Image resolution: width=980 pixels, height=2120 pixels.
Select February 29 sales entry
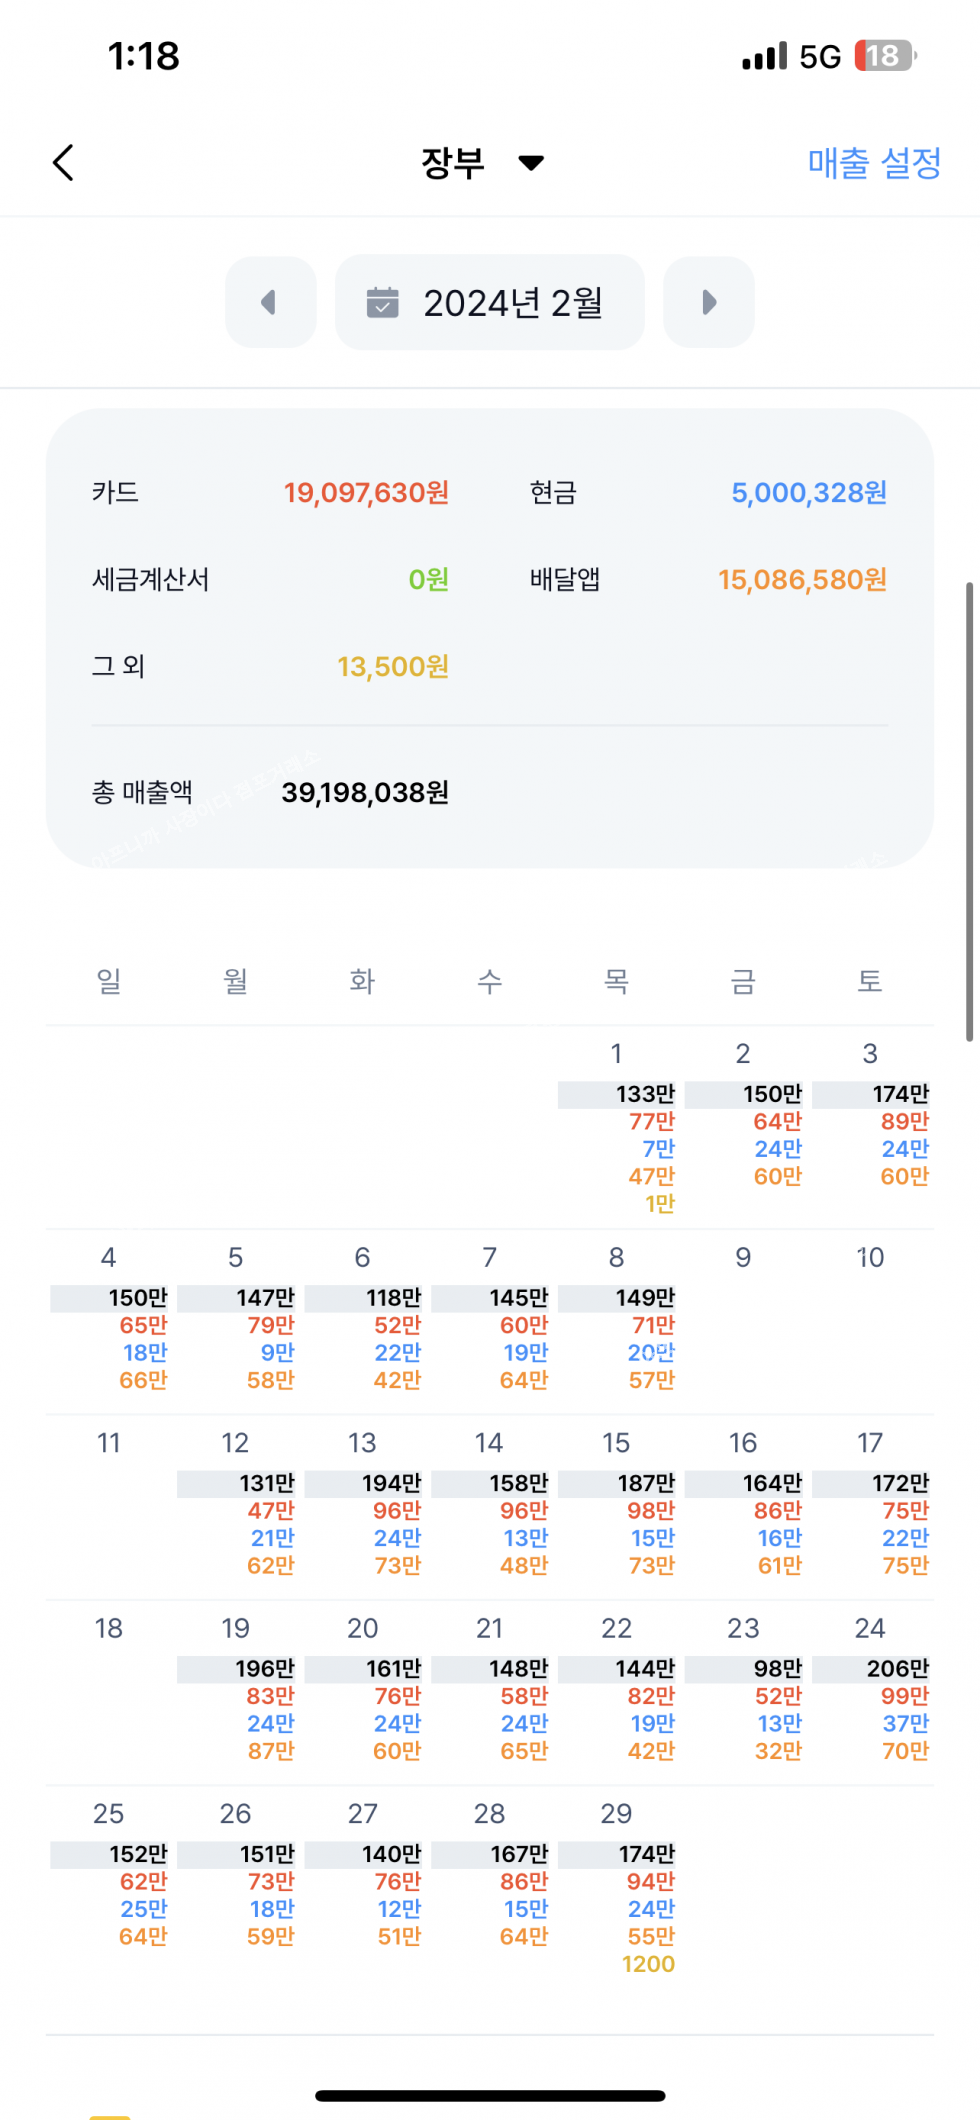pyautogui.click(x=617, y=1890)
